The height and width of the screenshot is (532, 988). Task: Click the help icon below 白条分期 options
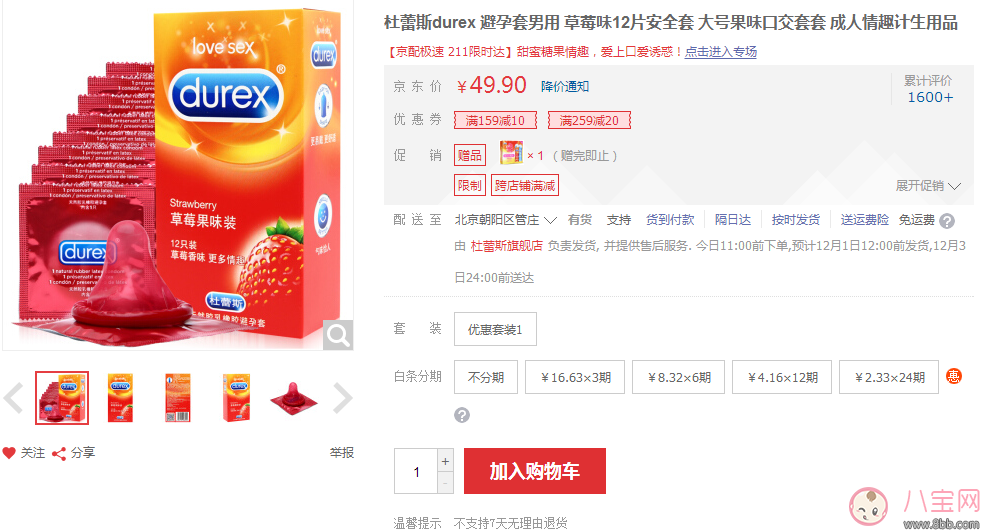pos(462,415)
